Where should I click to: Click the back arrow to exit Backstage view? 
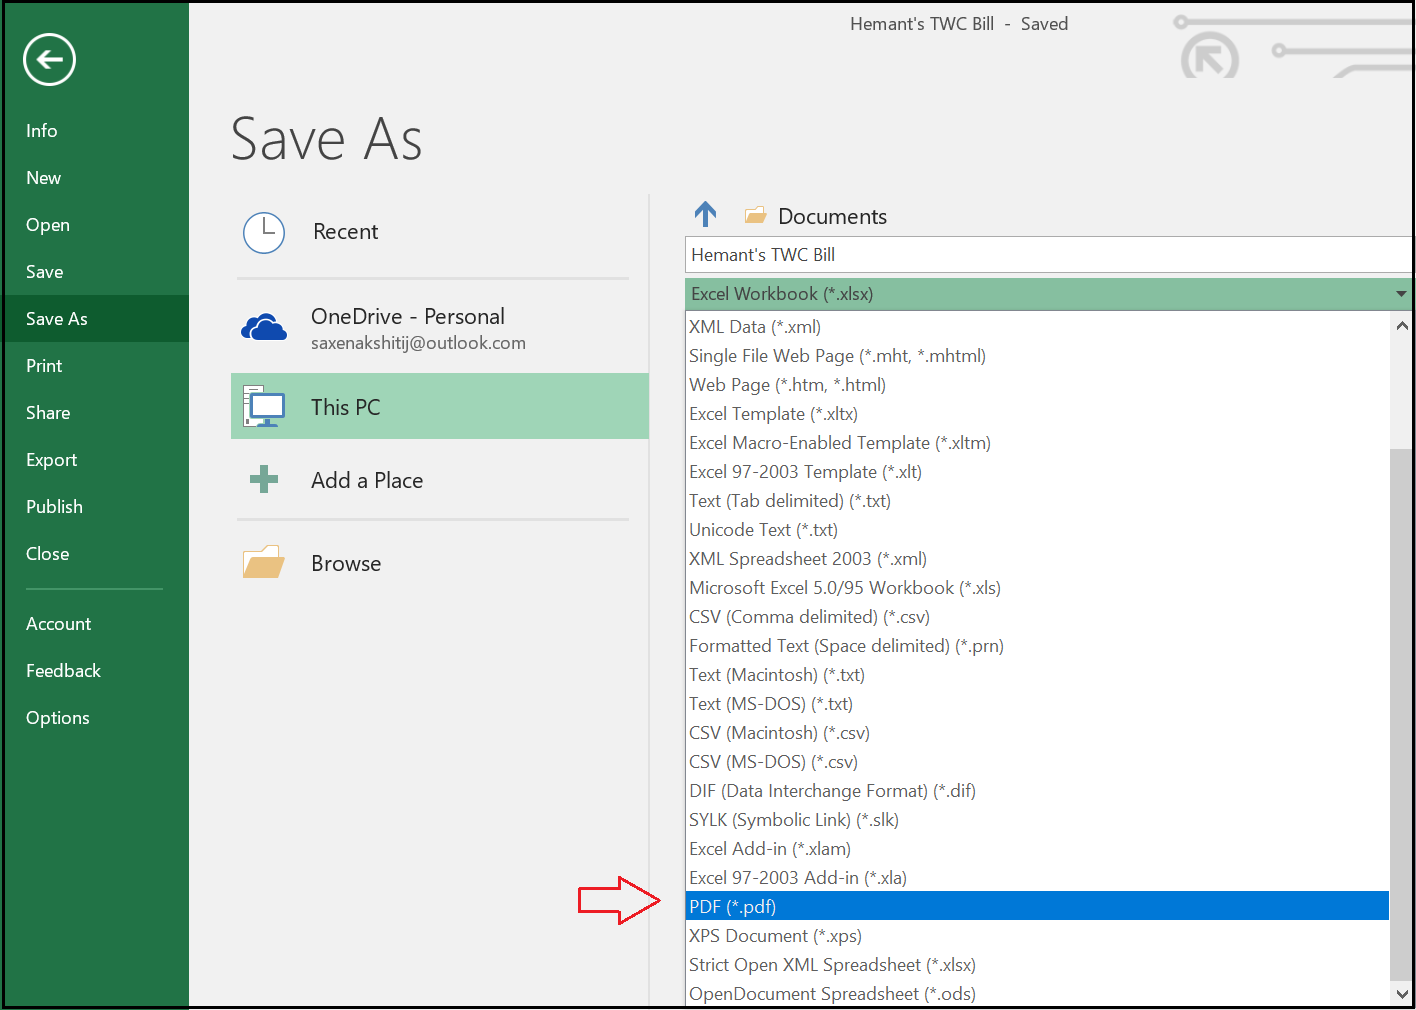click(48, 60)
